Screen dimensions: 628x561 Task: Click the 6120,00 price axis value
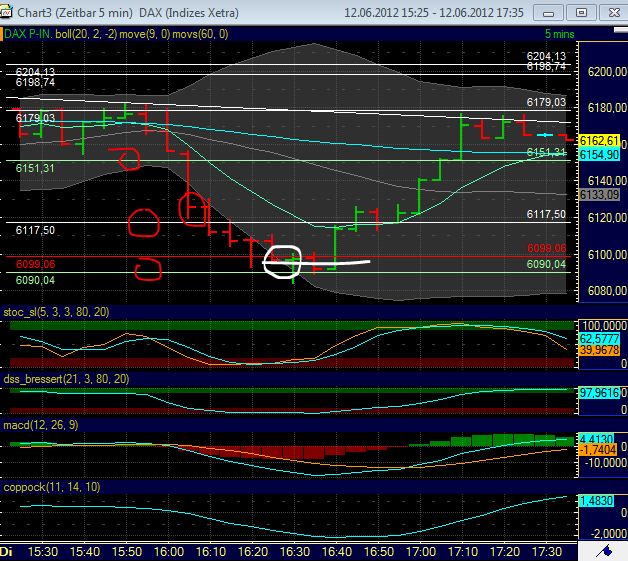[606, 217]
